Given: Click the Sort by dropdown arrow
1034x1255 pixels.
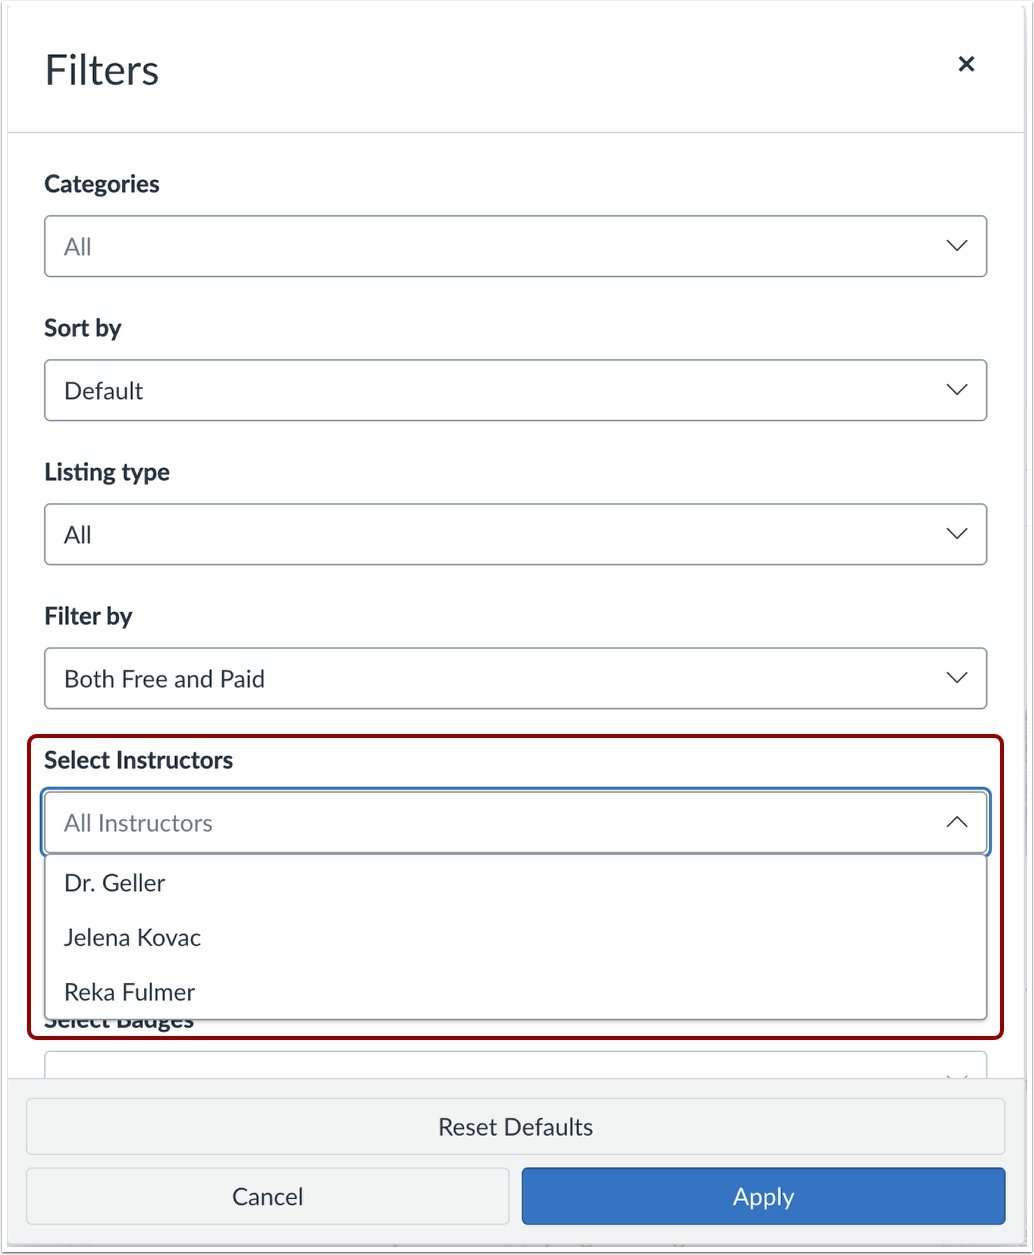Looking at the screenshot, I should point(957,390).
